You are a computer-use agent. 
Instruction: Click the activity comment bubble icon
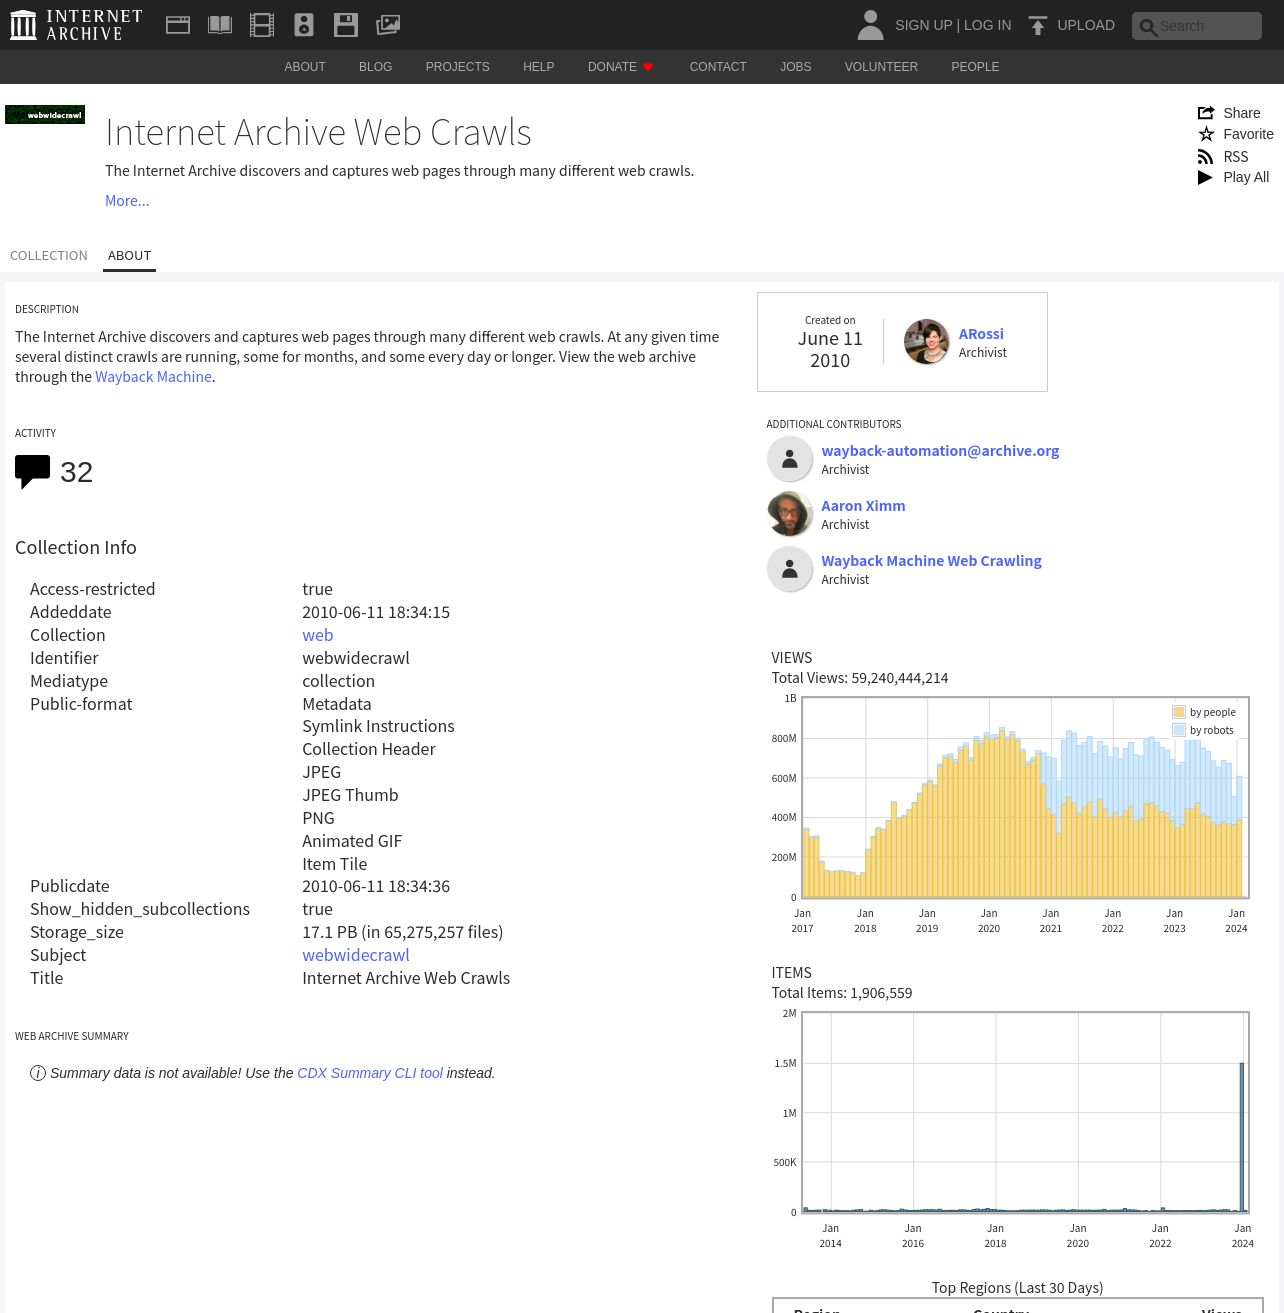tap(33, 472)
